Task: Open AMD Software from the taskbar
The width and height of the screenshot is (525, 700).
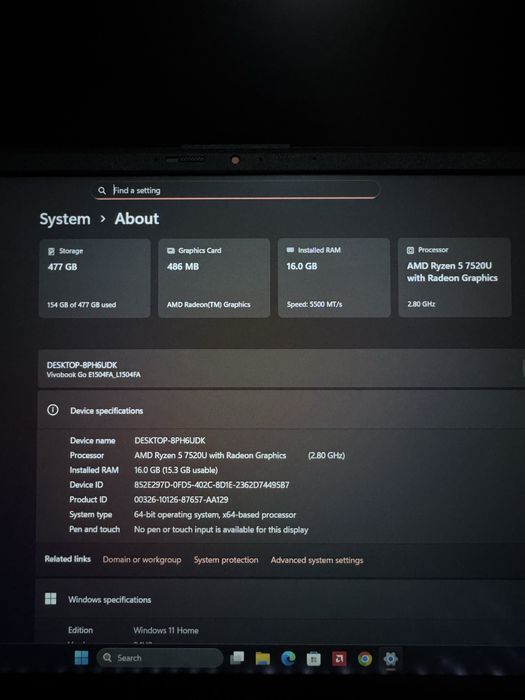Action: point(339,659)
